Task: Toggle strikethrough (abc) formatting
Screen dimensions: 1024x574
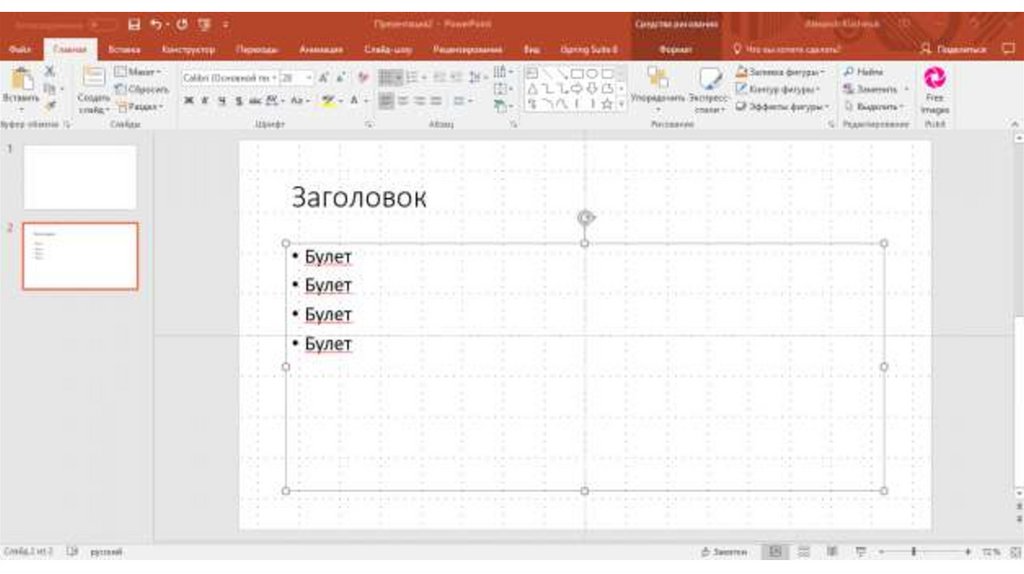Action: tap(255, 101)
